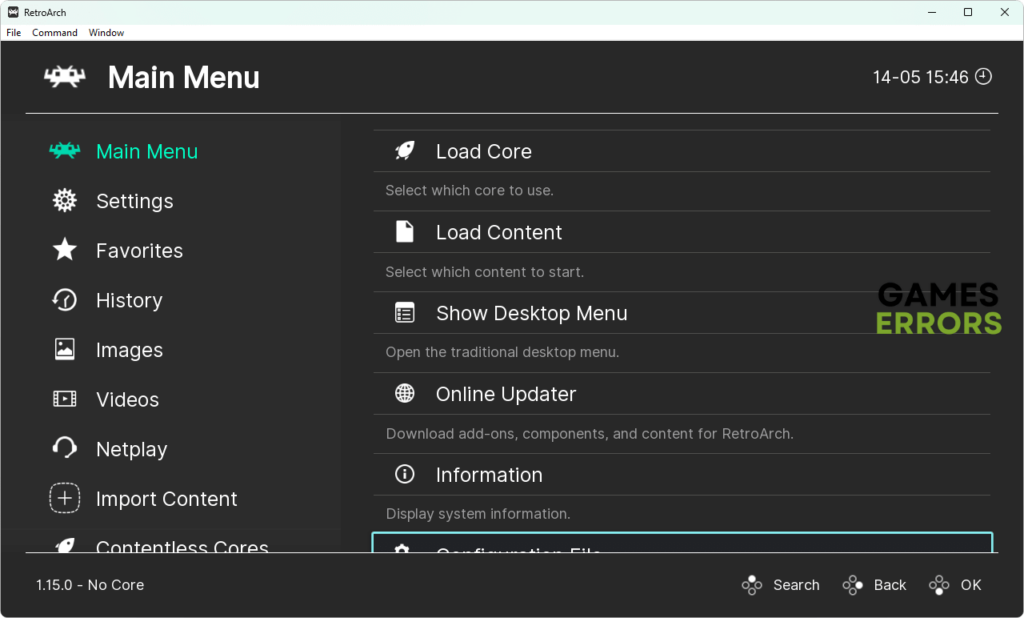Select the Main Menu sidebar entry
This screenshot has width=1024, height=618.
pos(146,152)
